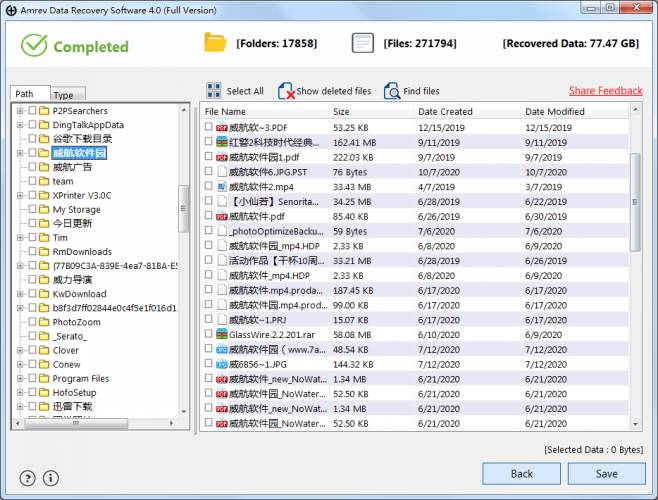
Task: Click the yellow Folders count icon
Action: coord(215,43)
